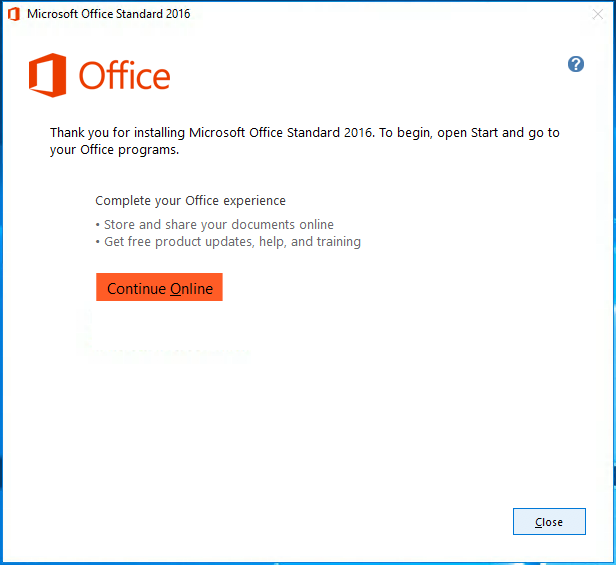616x565 pixels.
Task: Select the "Complete your Office experience" heading
Action: tap(190, 201)
